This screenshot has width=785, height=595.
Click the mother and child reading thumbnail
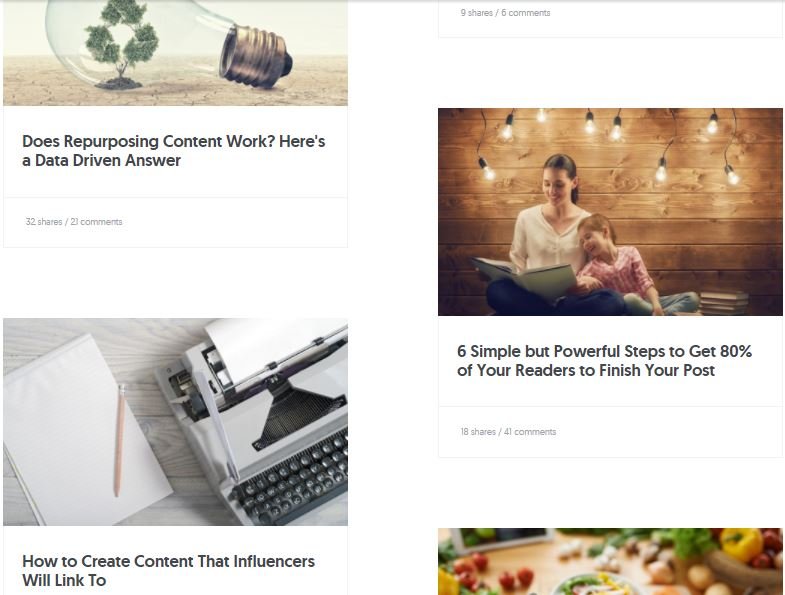click(610, 212)
